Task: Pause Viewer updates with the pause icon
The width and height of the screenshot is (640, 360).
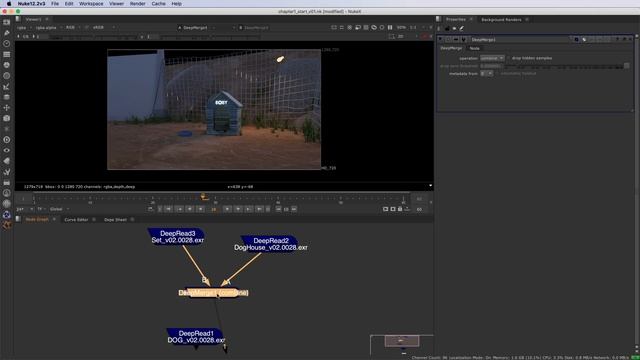Action: pos(390,27)
